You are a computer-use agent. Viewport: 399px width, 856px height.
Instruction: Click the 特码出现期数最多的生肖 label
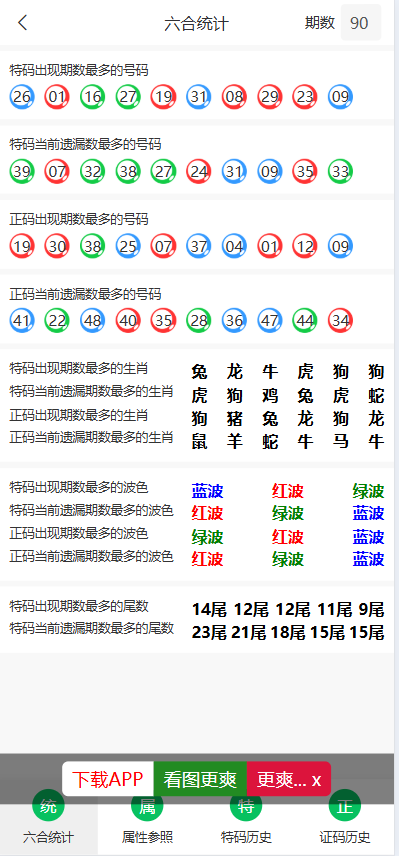(x=79, y=368)
